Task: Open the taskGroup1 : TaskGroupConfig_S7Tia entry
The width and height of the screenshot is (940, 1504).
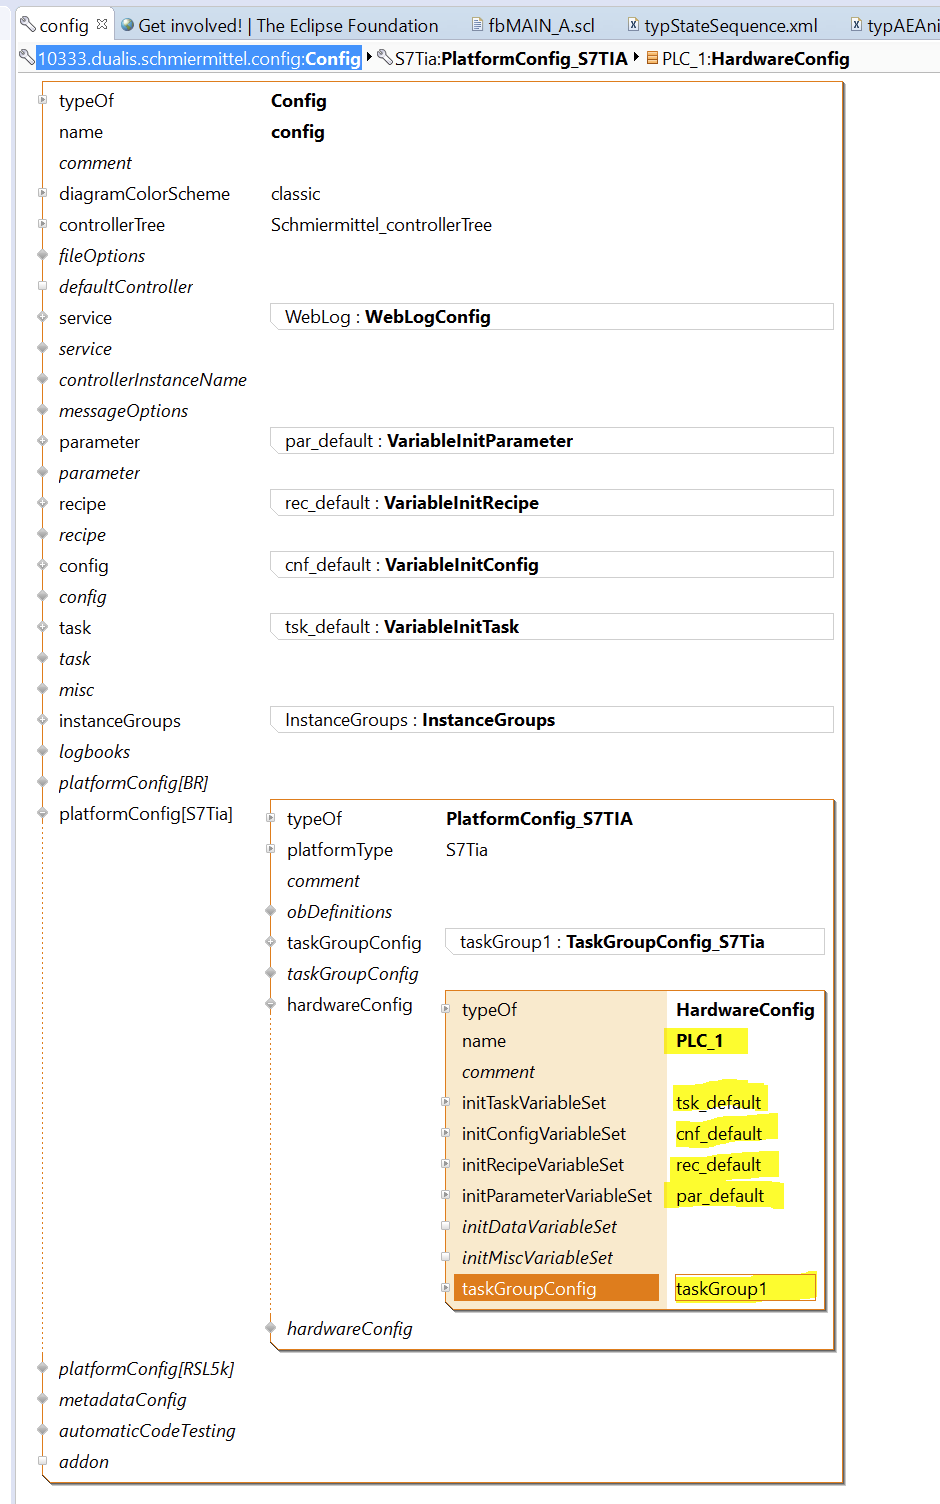Action: 634,942
